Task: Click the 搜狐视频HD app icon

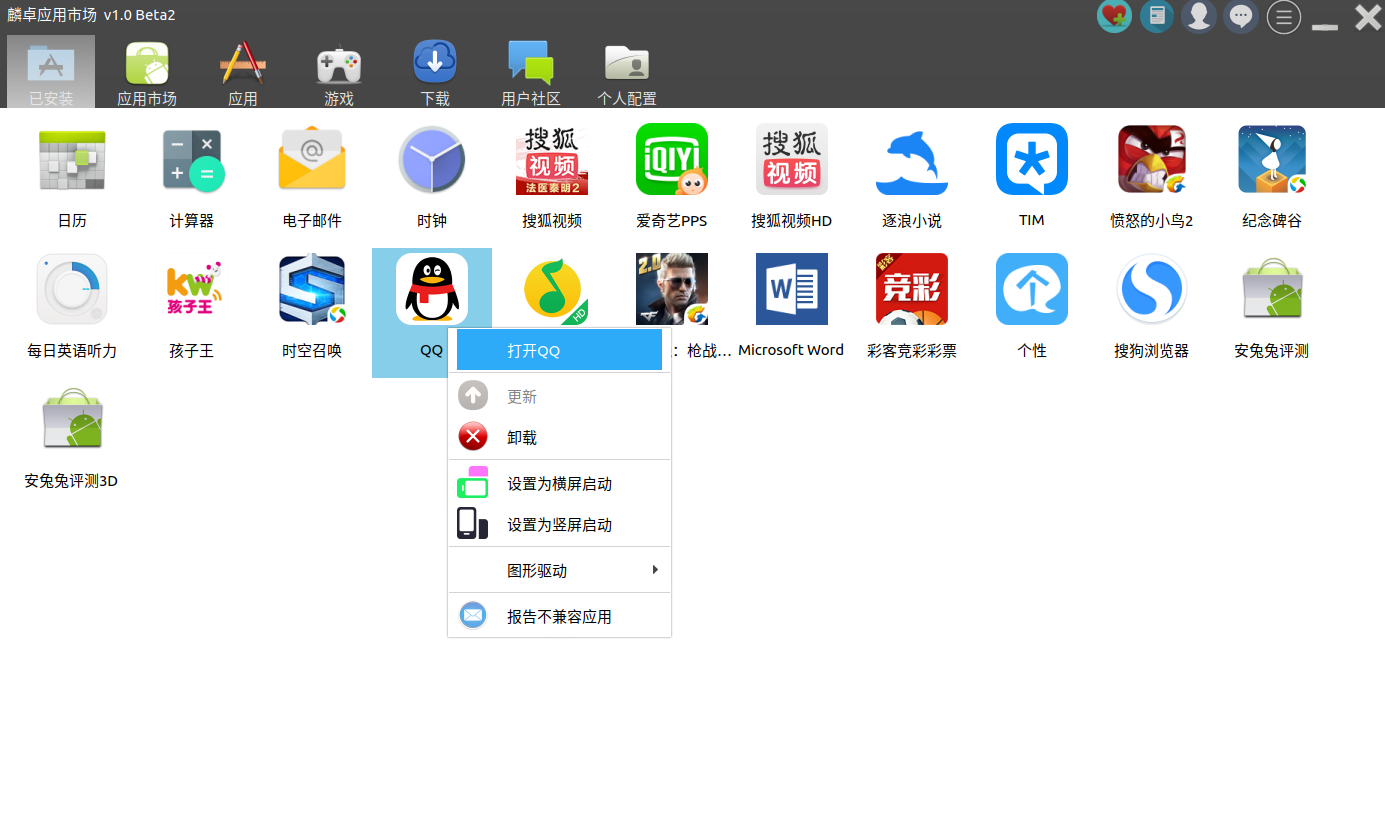Action: tap(792, 160)
